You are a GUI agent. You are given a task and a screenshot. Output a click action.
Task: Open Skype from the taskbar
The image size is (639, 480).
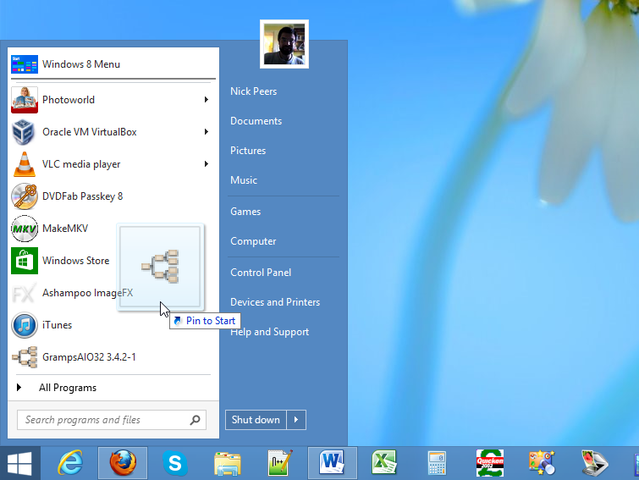(175, 463)
